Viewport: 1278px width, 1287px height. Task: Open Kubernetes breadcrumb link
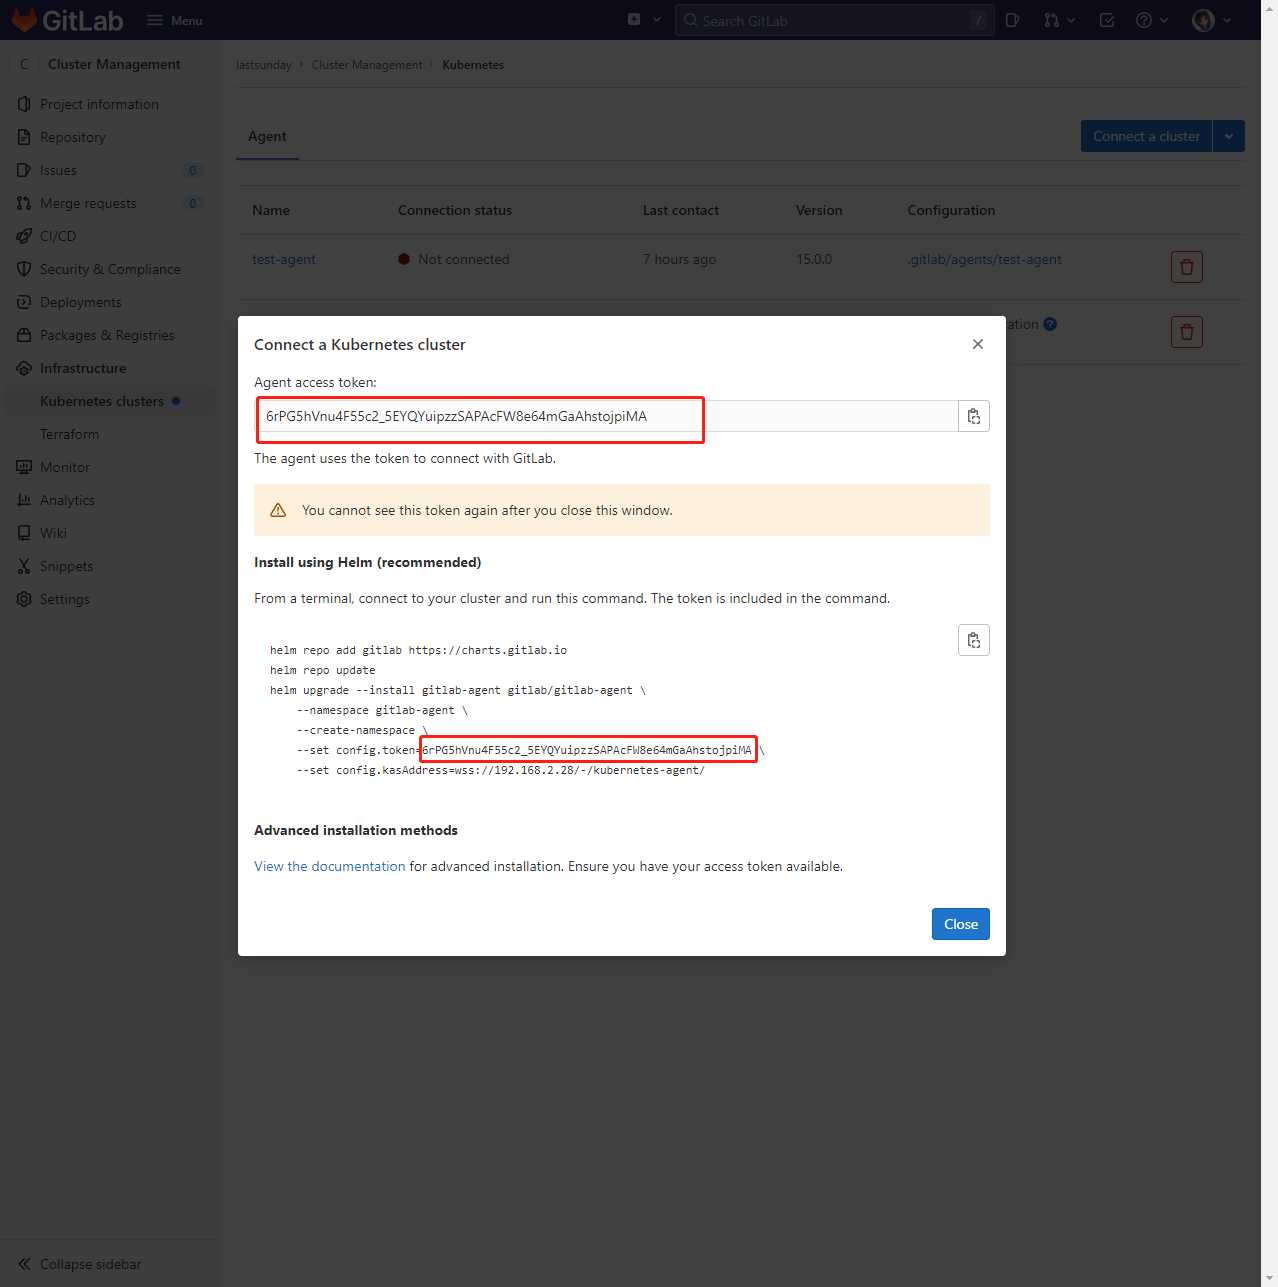473,65
